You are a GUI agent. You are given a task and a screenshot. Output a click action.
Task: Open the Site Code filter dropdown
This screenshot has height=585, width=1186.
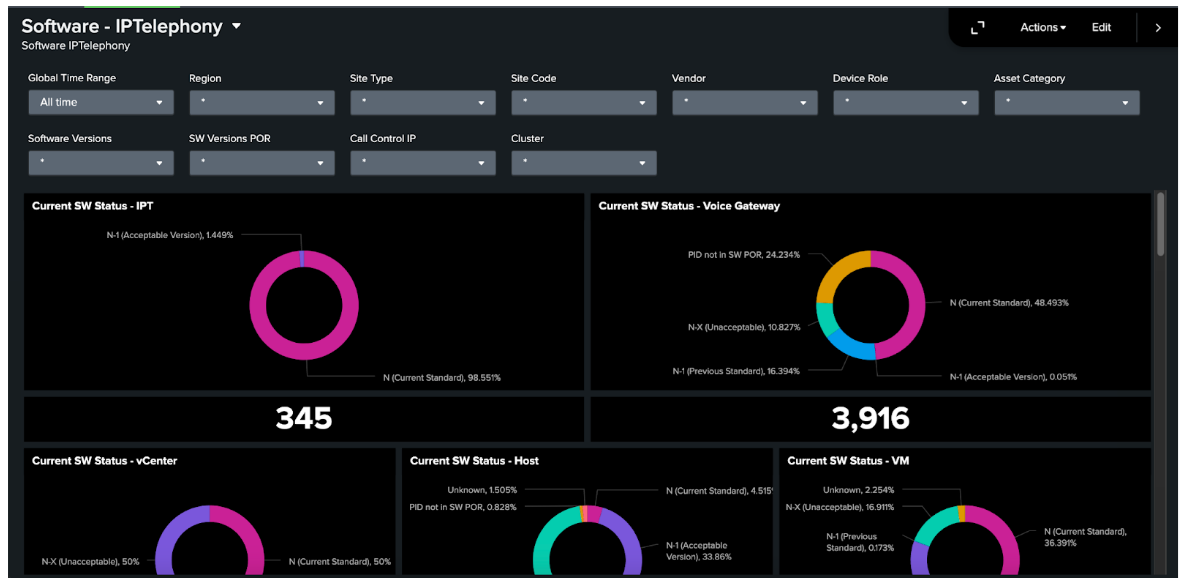pos(583,102)
